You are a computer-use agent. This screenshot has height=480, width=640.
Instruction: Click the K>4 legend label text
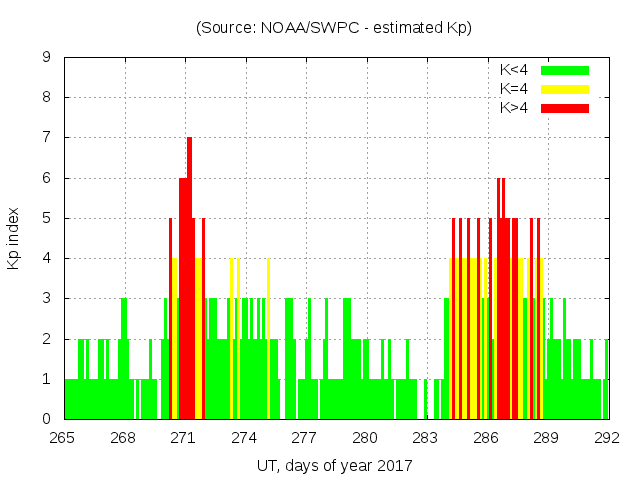[x=514, y=107]
